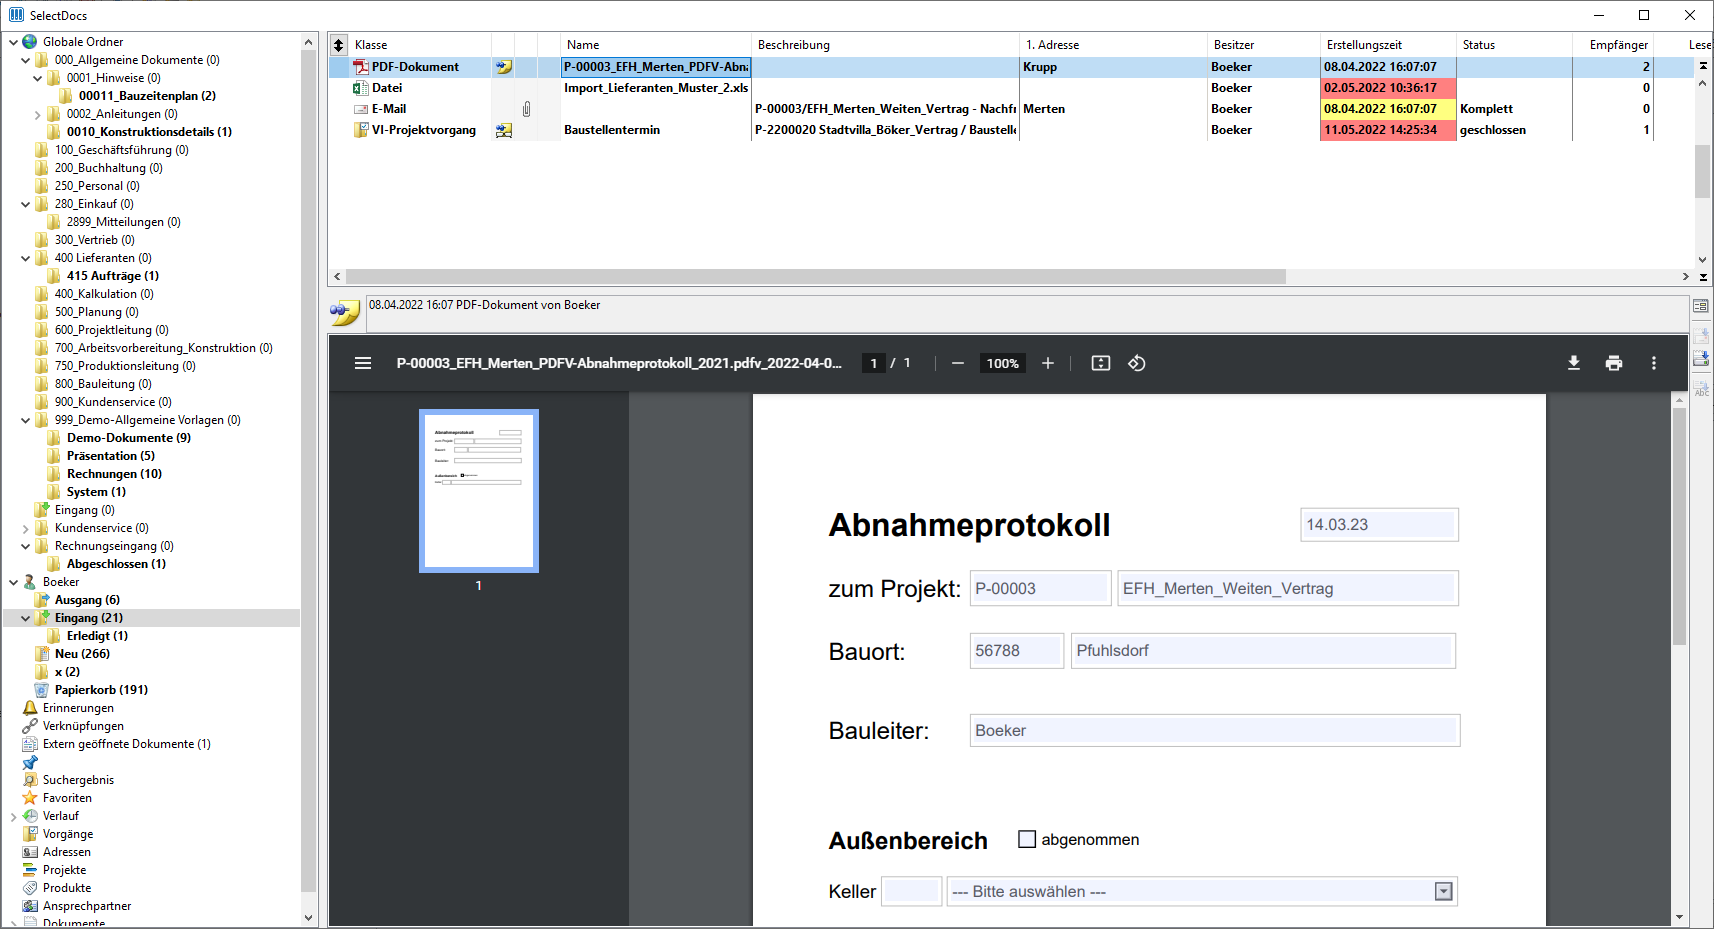This screenshot has height=929, width=1714.
Task: Open the Keller 'Bitte auswählen' dropdown
Action: (x=1202, y=892)
